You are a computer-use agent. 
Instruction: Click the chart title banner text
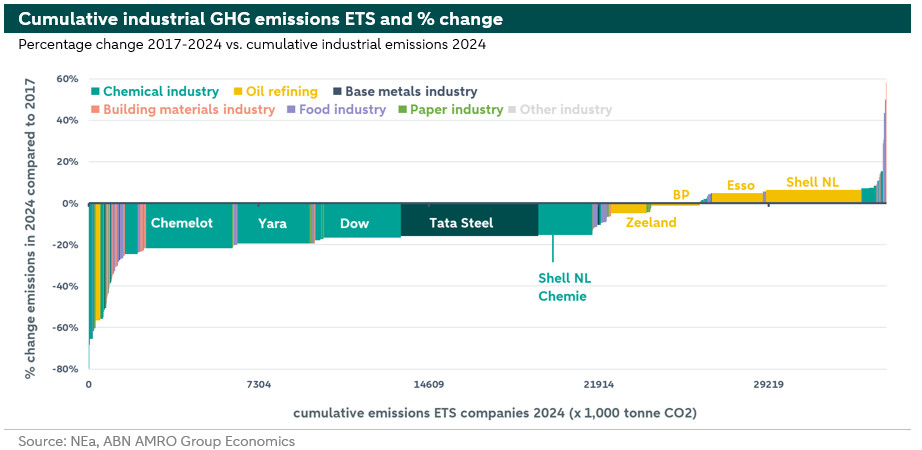[x=260, y=19]
